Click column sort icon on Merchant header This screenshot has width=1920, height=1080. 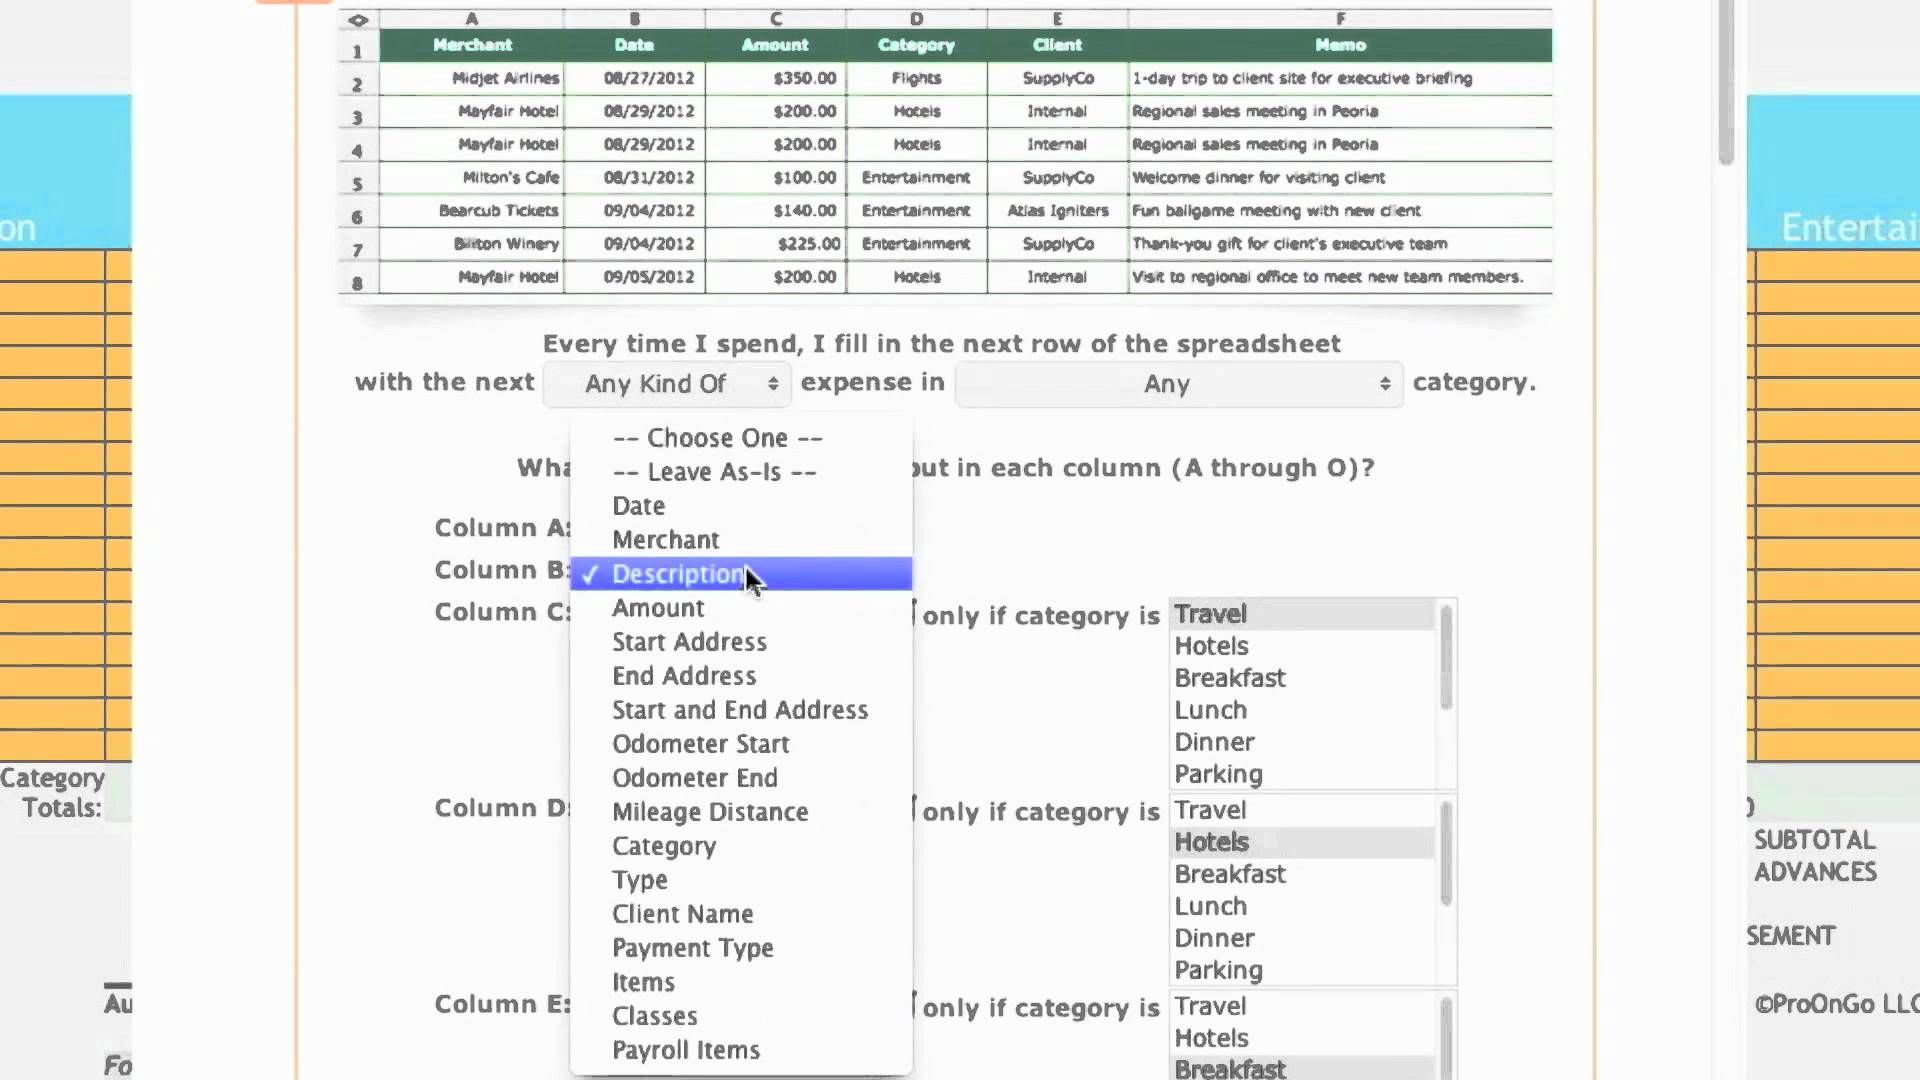click(471, 44)
